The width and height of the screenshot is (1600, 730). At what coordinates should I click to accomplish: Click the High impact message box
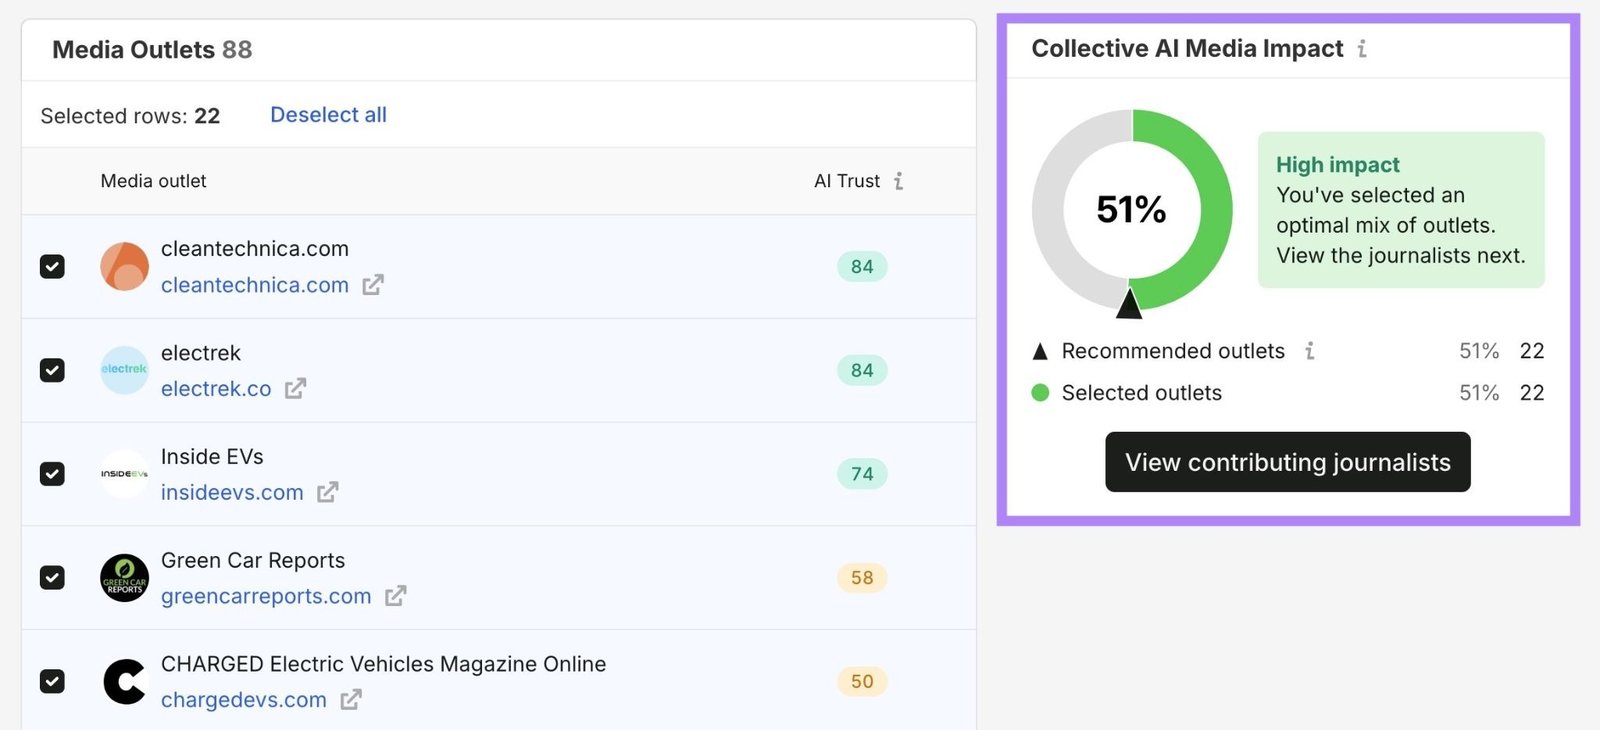[x=1401, y=210]
